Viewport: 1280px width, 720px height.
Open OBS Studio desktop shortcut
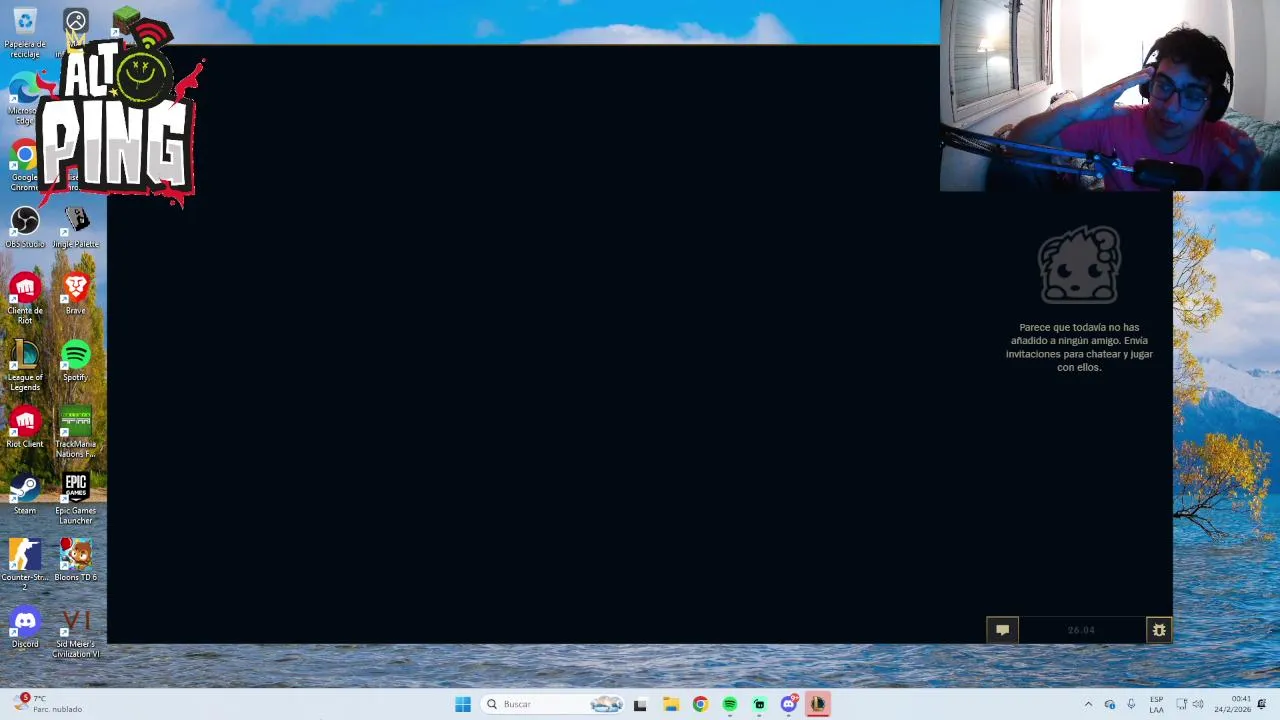tap(24, 228)
